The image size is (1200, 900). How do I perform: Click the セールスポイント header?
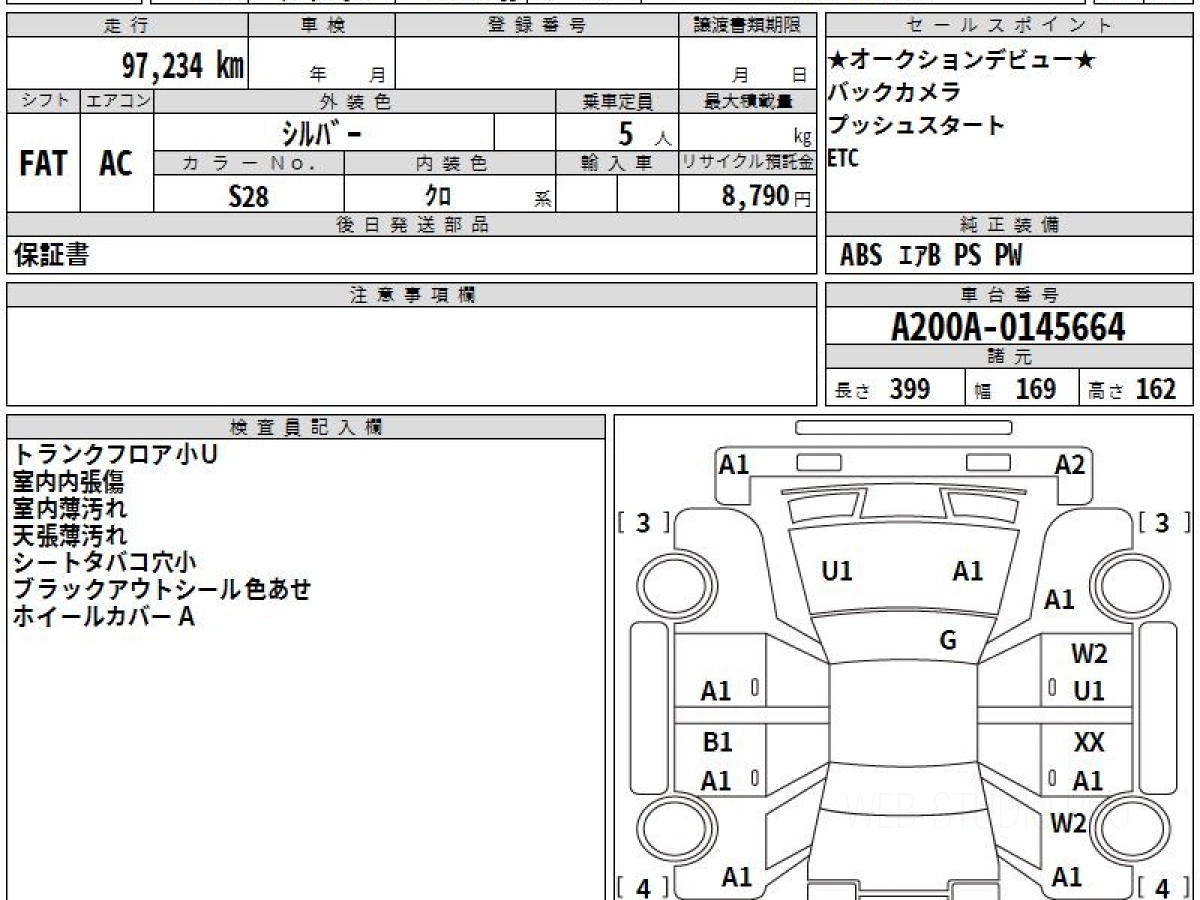(1010, 26)
